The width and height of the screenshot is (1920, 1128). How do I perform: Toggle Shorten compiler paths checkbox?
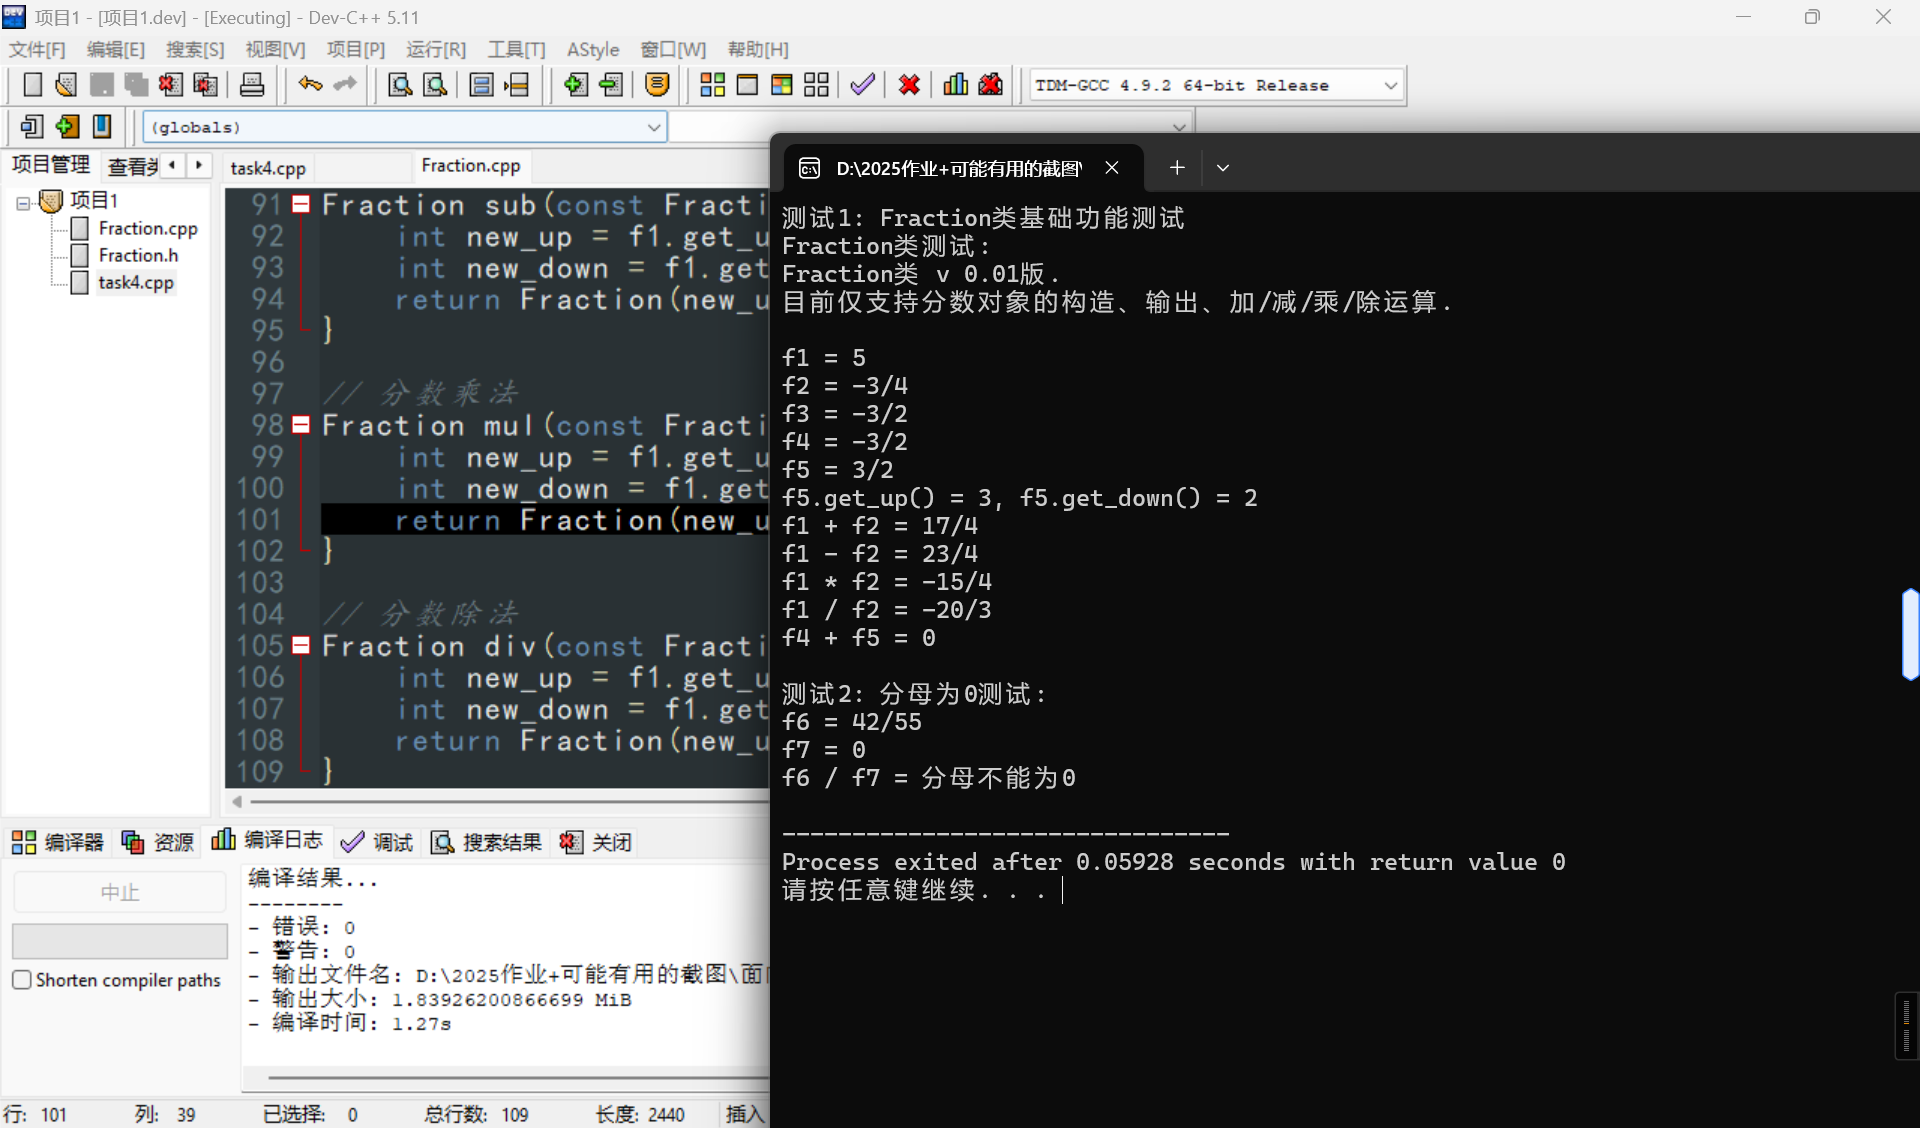point(22,980)
